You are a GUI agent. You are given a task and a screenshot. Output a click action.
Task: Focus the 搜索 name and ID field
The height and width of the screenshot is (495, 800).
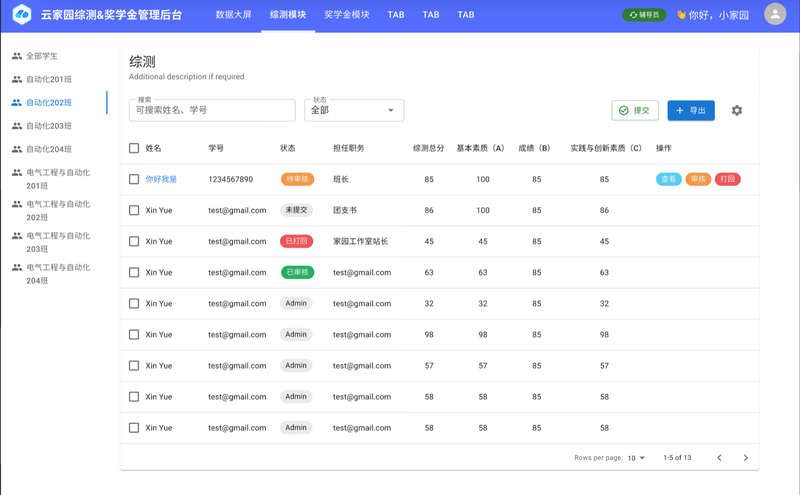point(212,110)
